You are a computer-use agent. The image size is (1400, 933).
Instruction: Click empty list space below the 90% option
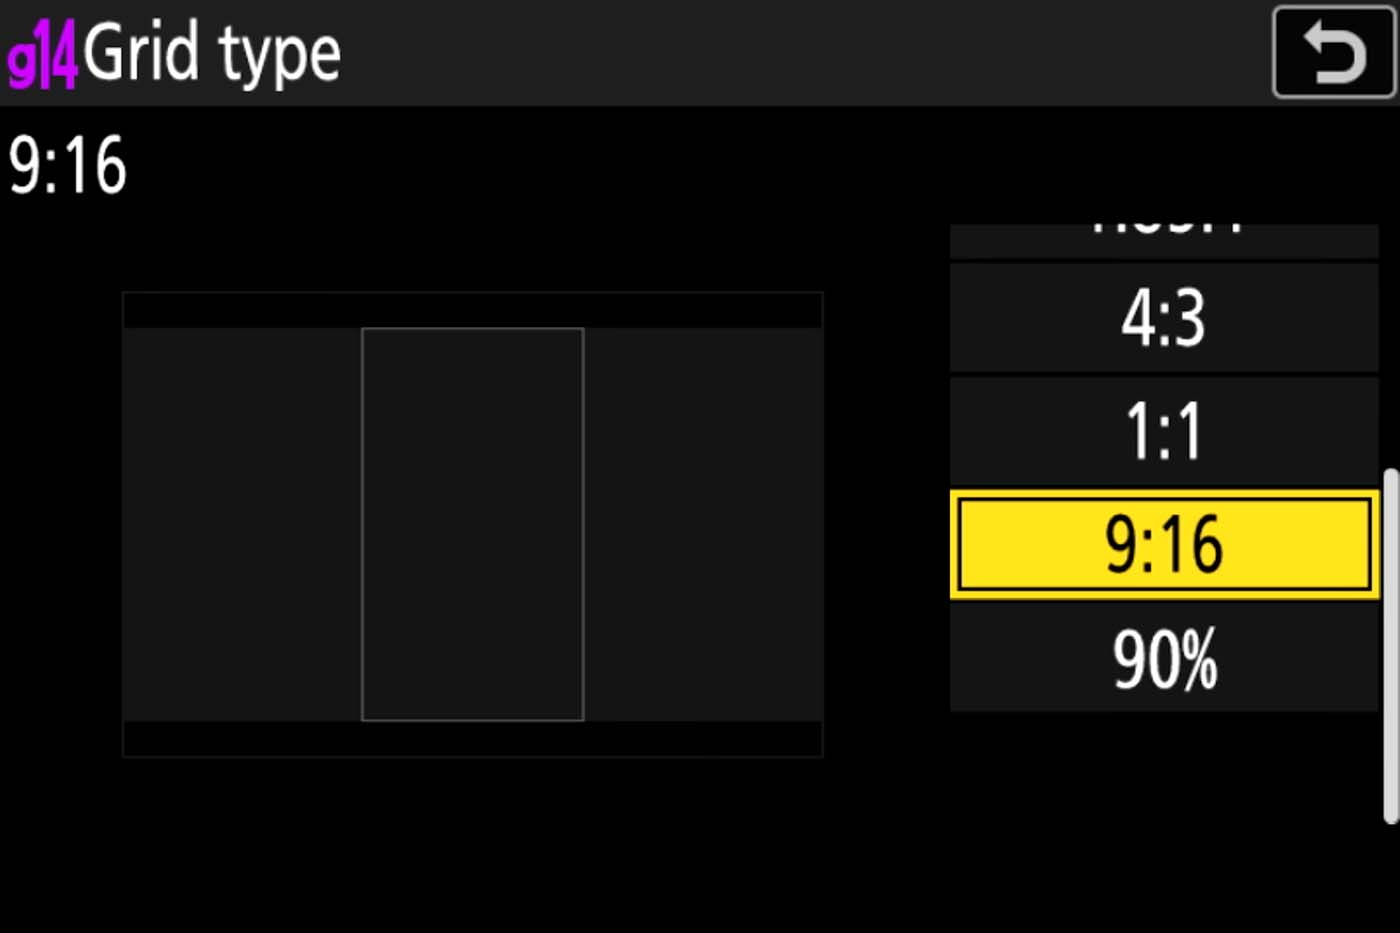pos(1163,790)
